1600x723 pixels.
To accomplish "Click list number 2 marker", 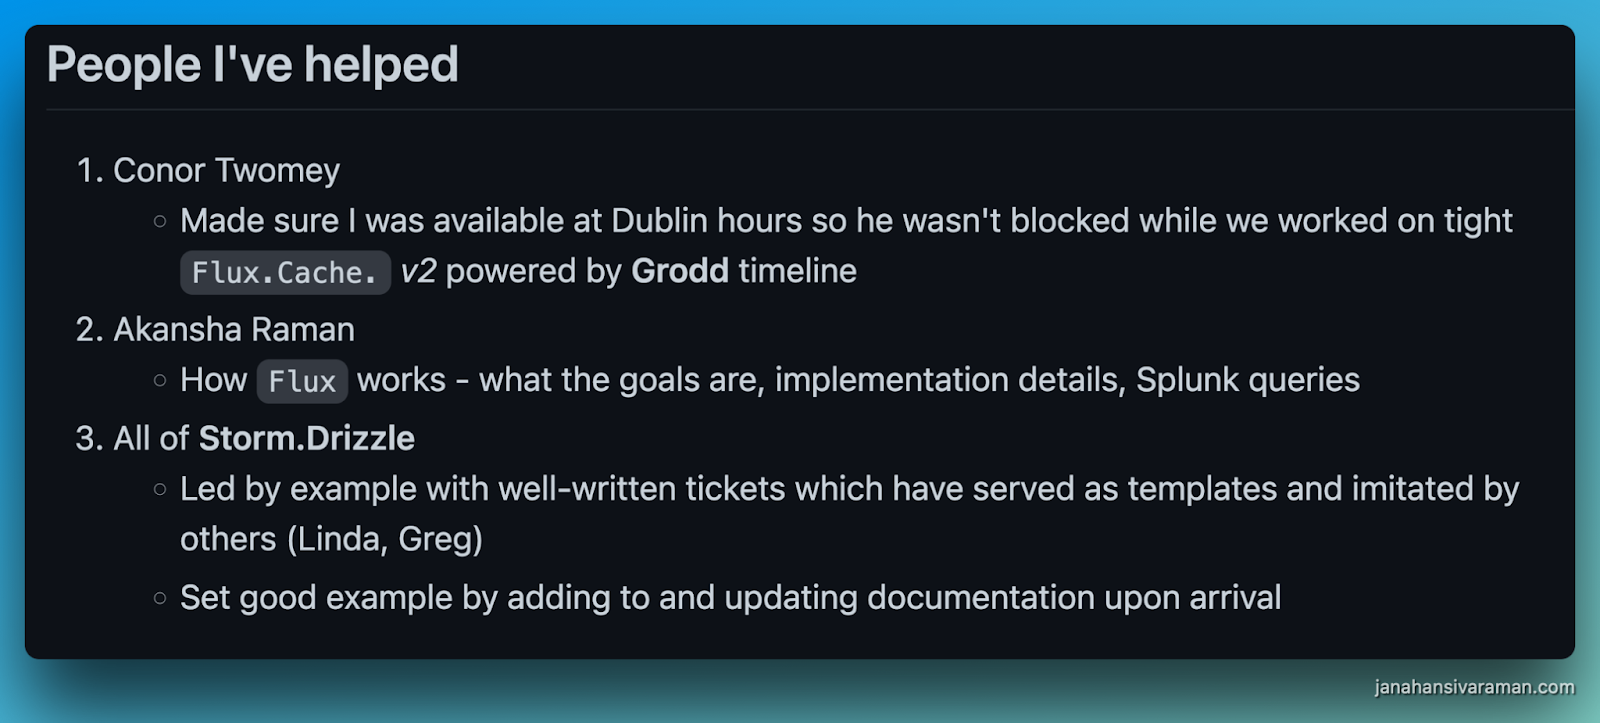I will point(90,329).
